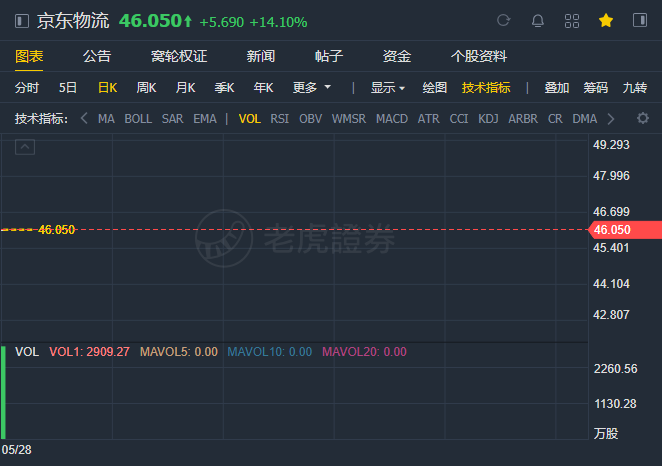This screenshot has width=662, height=466.
Task: Show more indicators with right arrow
Action: point(611,119)
